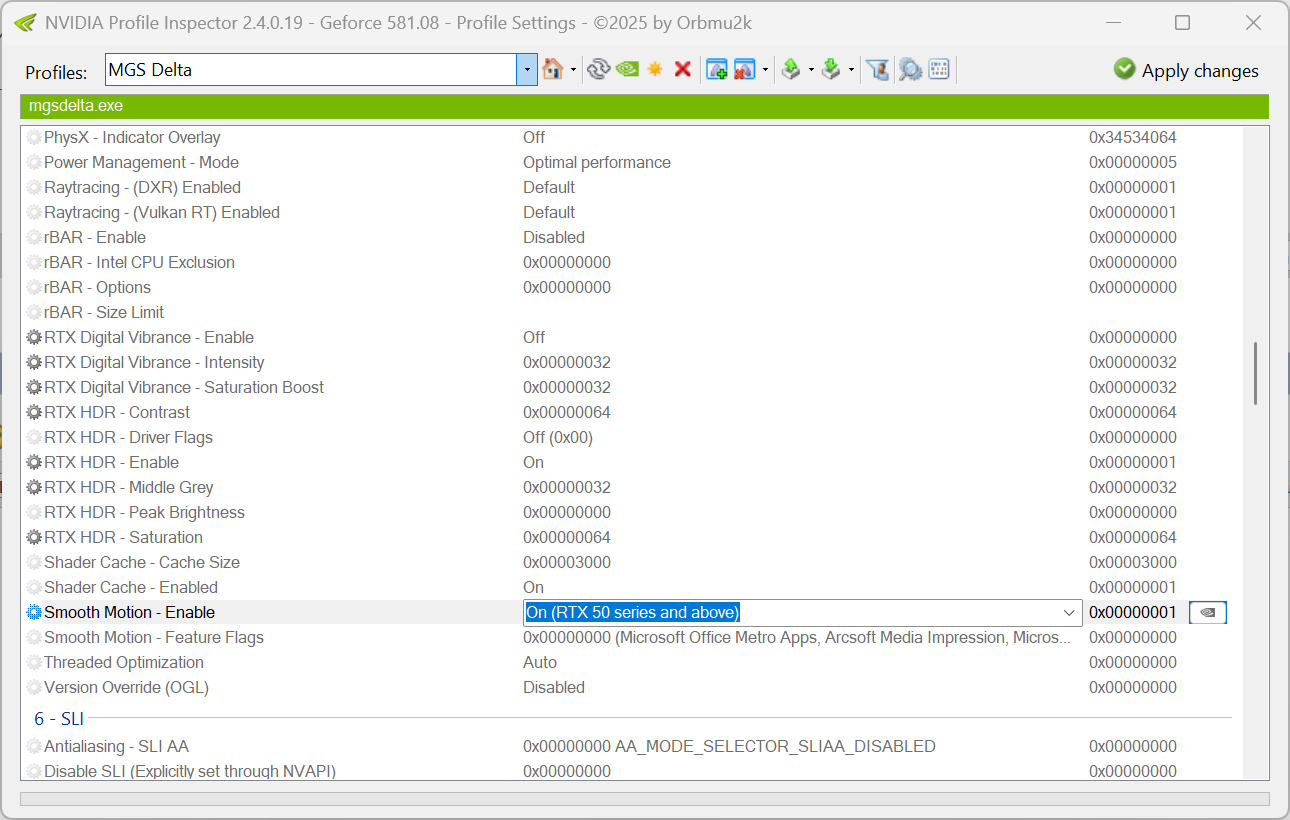Click Optimal performance value
This screenshot has width=1290, height=820.
pyautogui.click(x=597, y=162)
